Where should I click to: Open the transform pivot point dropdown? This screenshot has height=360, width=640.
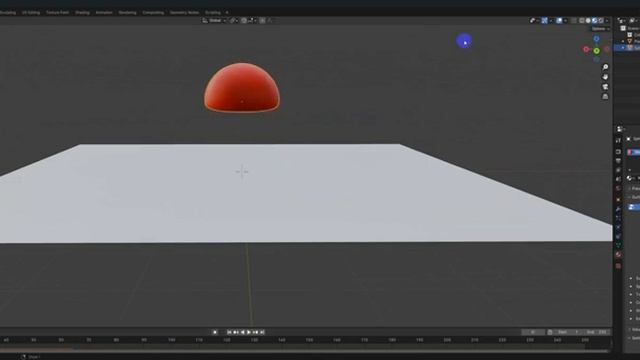click(x=234, y=20)
